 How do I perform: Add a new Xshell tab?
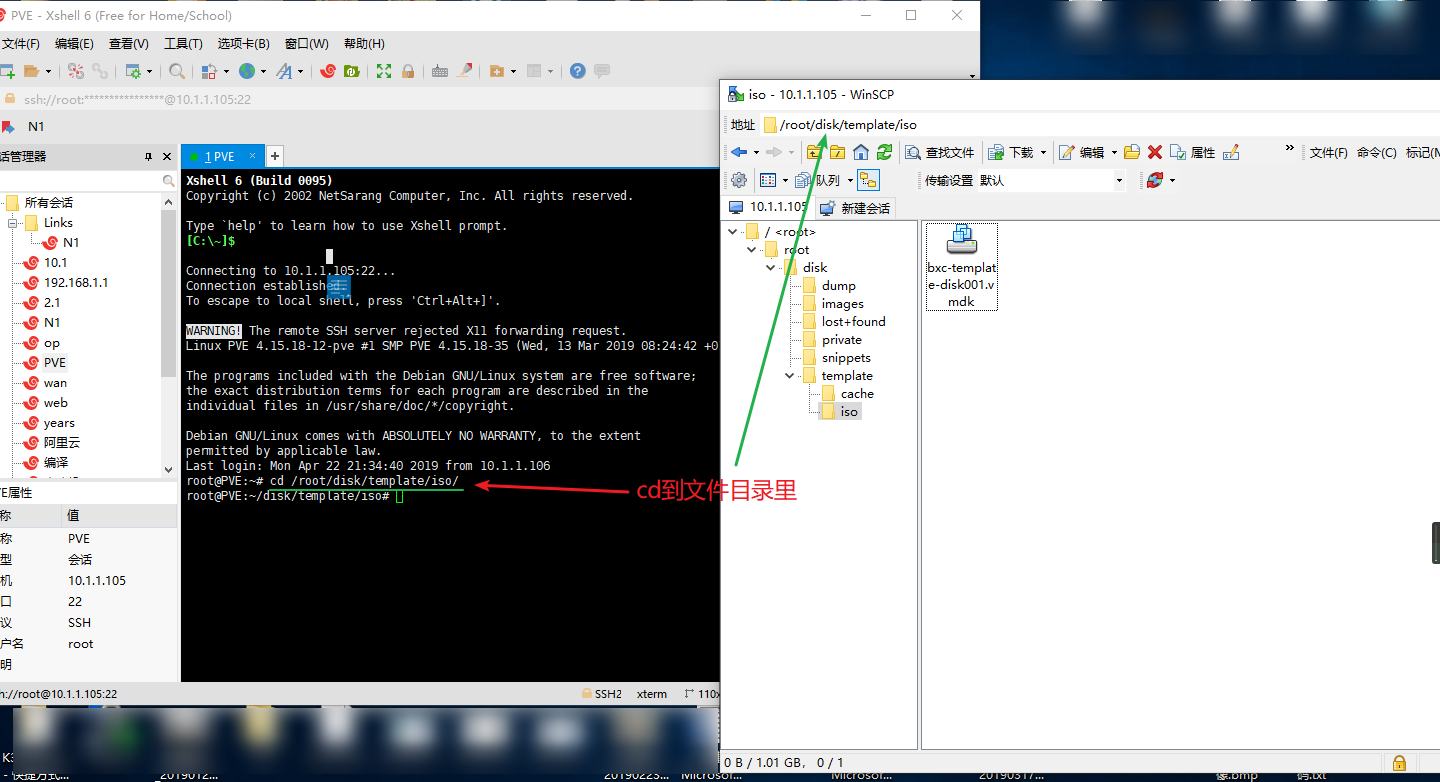(x=274, y=156)
